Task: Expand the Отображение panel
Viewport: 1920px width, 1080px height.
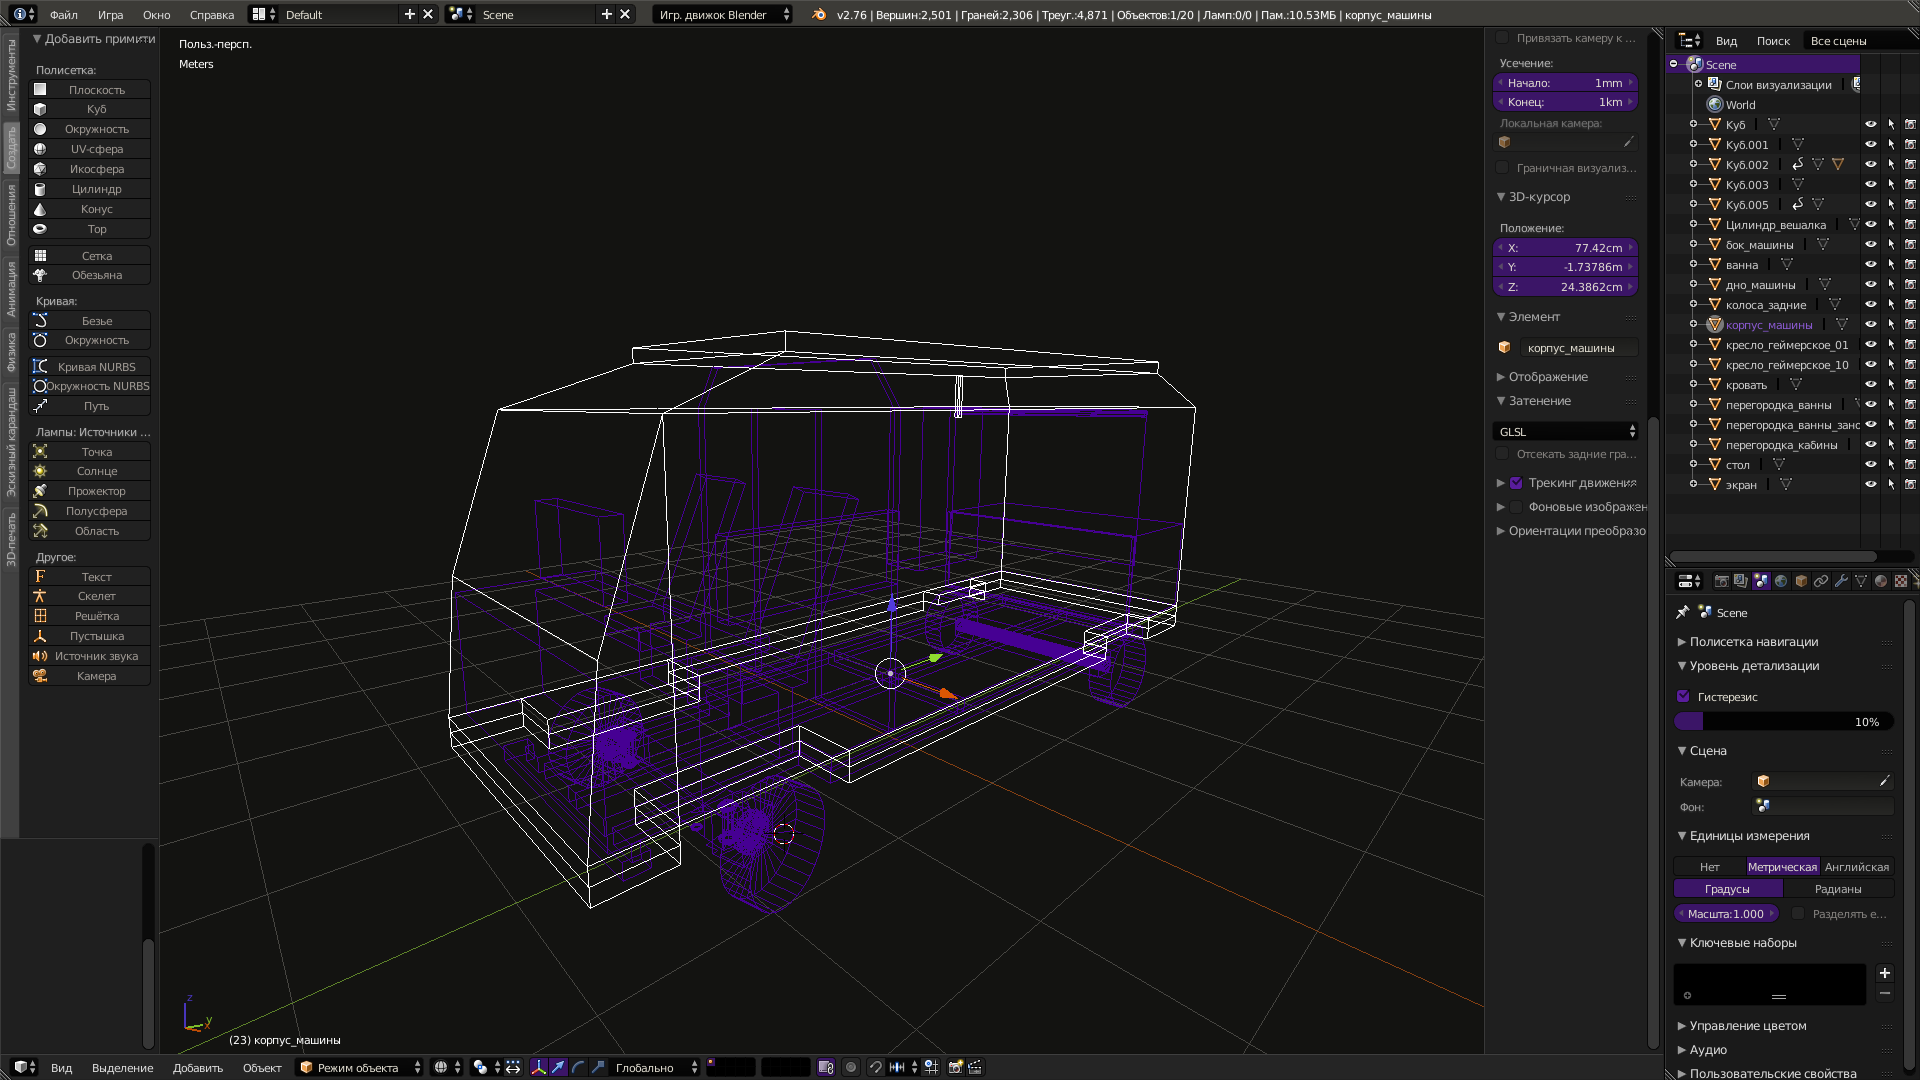Action: pyautogui.click(x=1543, y=377)
